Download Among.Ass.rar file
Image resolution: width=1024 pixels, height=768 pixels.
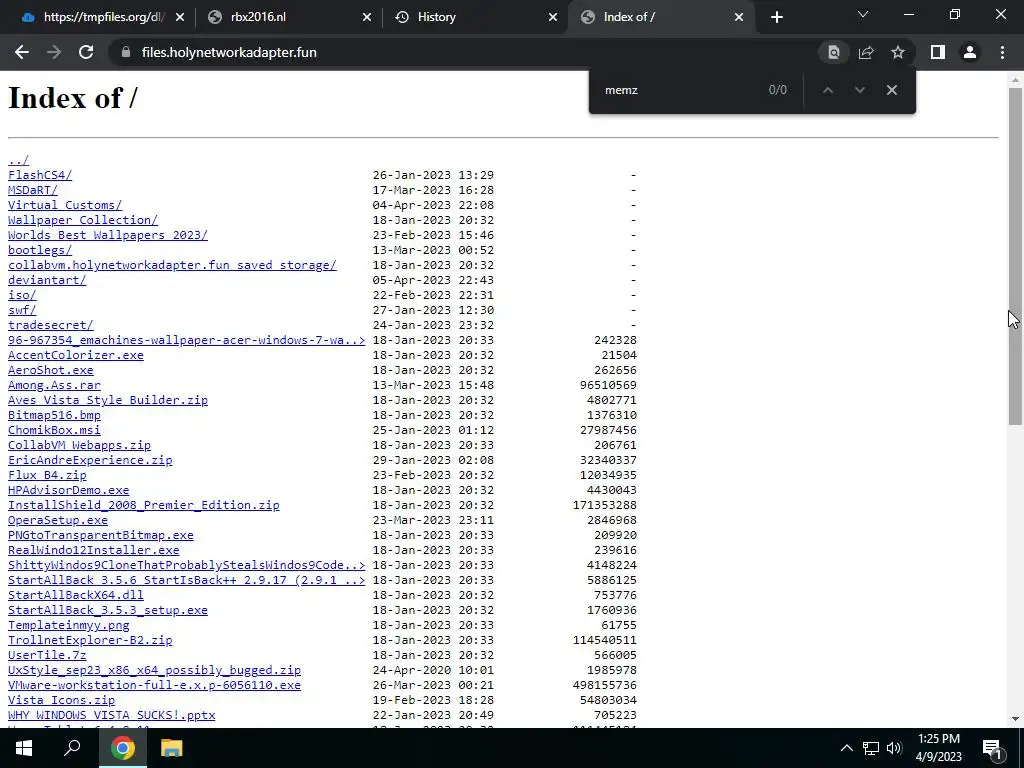coord(54,385)
